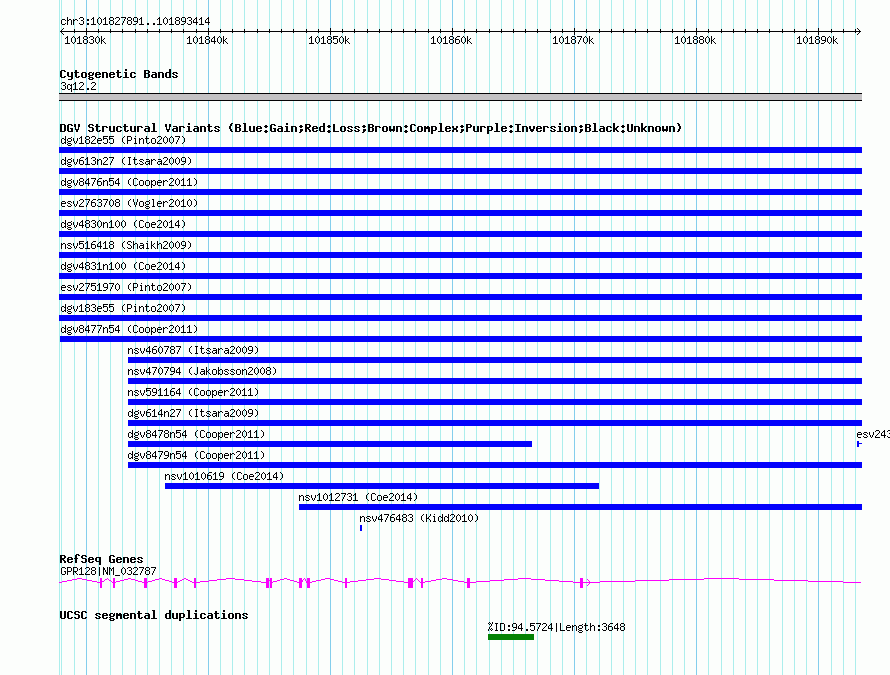Open nsv470794 (Jakobsson2008) variant label
This screenshot has height=675, width=890.
[202, 371]
